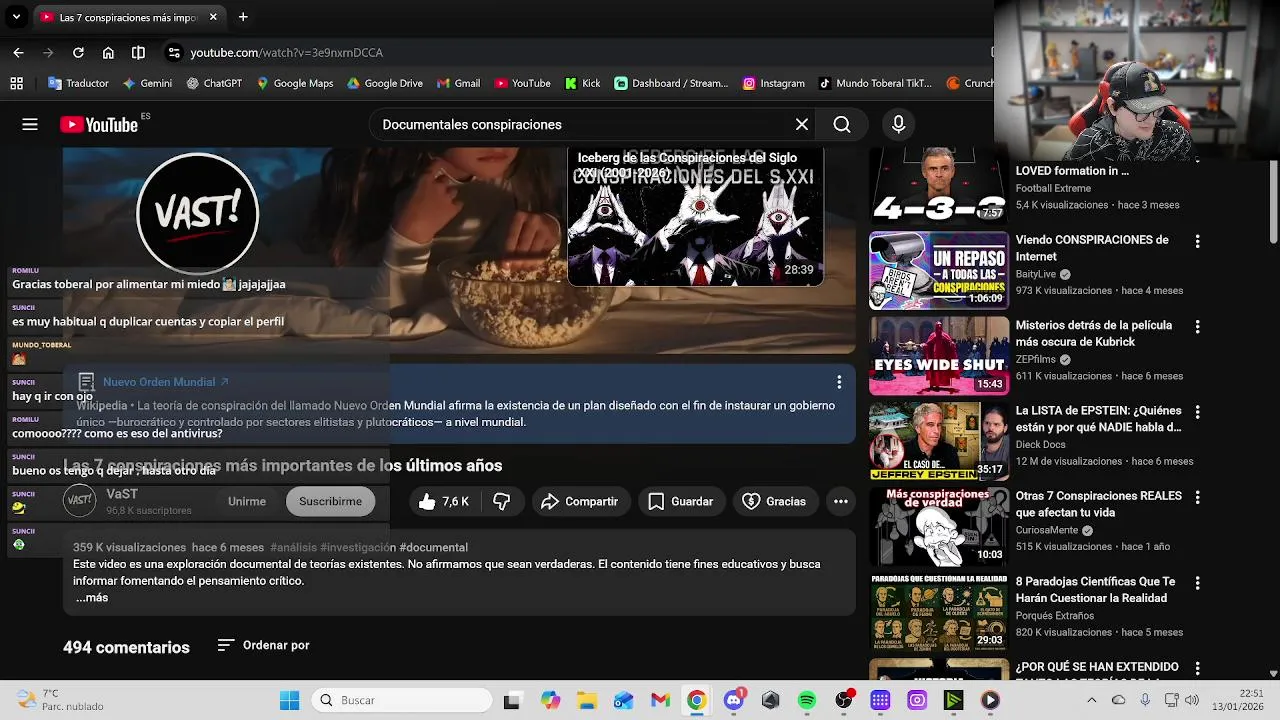
Task: Open the Gemini bookmark
Action: (147, 83)
